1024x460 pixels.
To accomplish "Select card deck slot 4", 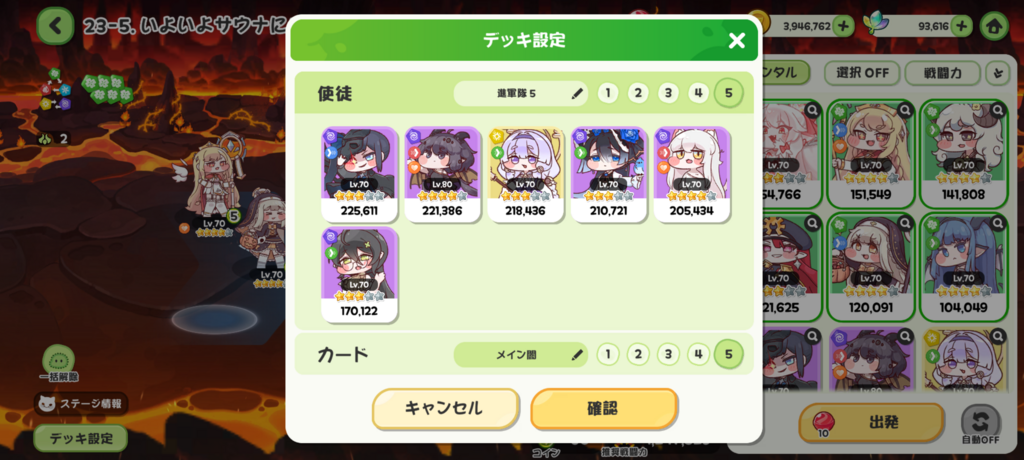I will coord(698,355).
